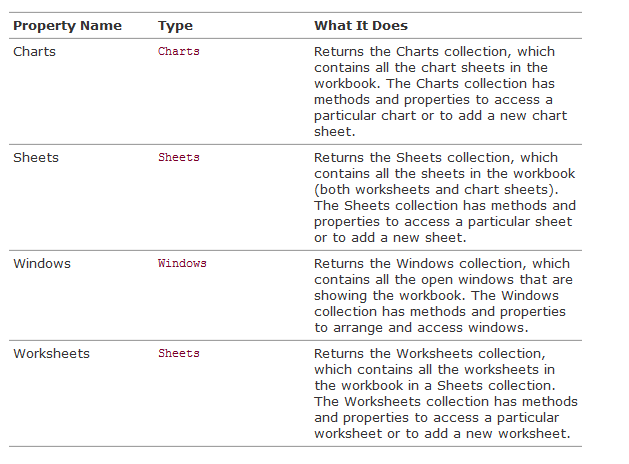
Task: Select the Windows property name cell
Action: [x=42, y=263]
